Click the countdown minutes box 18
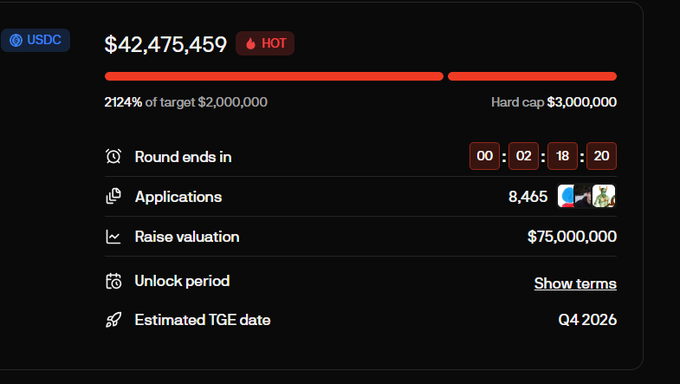Viewport: 680px width, 384px height. tap(562, 156)
